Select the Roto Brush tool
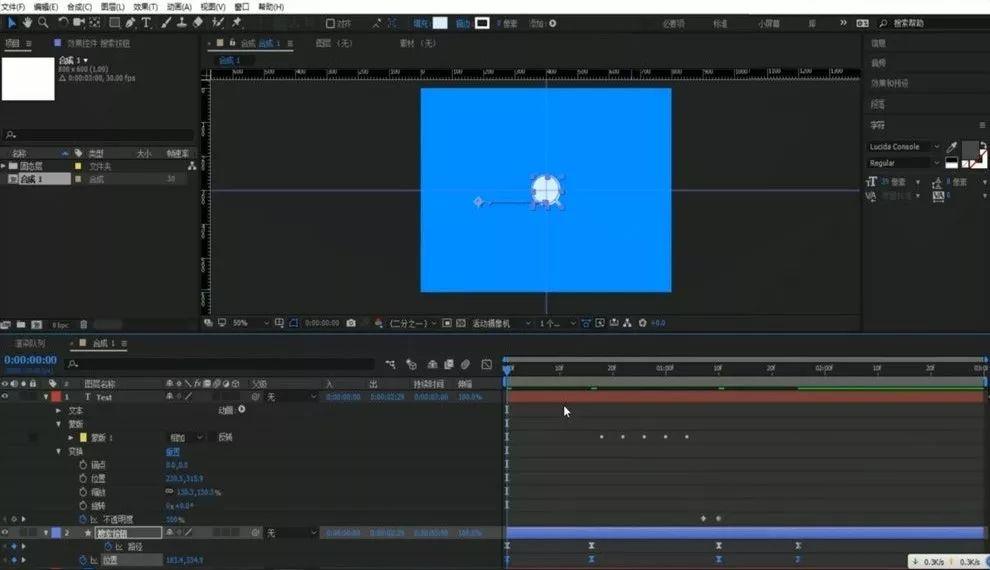Viewport: 990px width, 570px height. (218, 23)
